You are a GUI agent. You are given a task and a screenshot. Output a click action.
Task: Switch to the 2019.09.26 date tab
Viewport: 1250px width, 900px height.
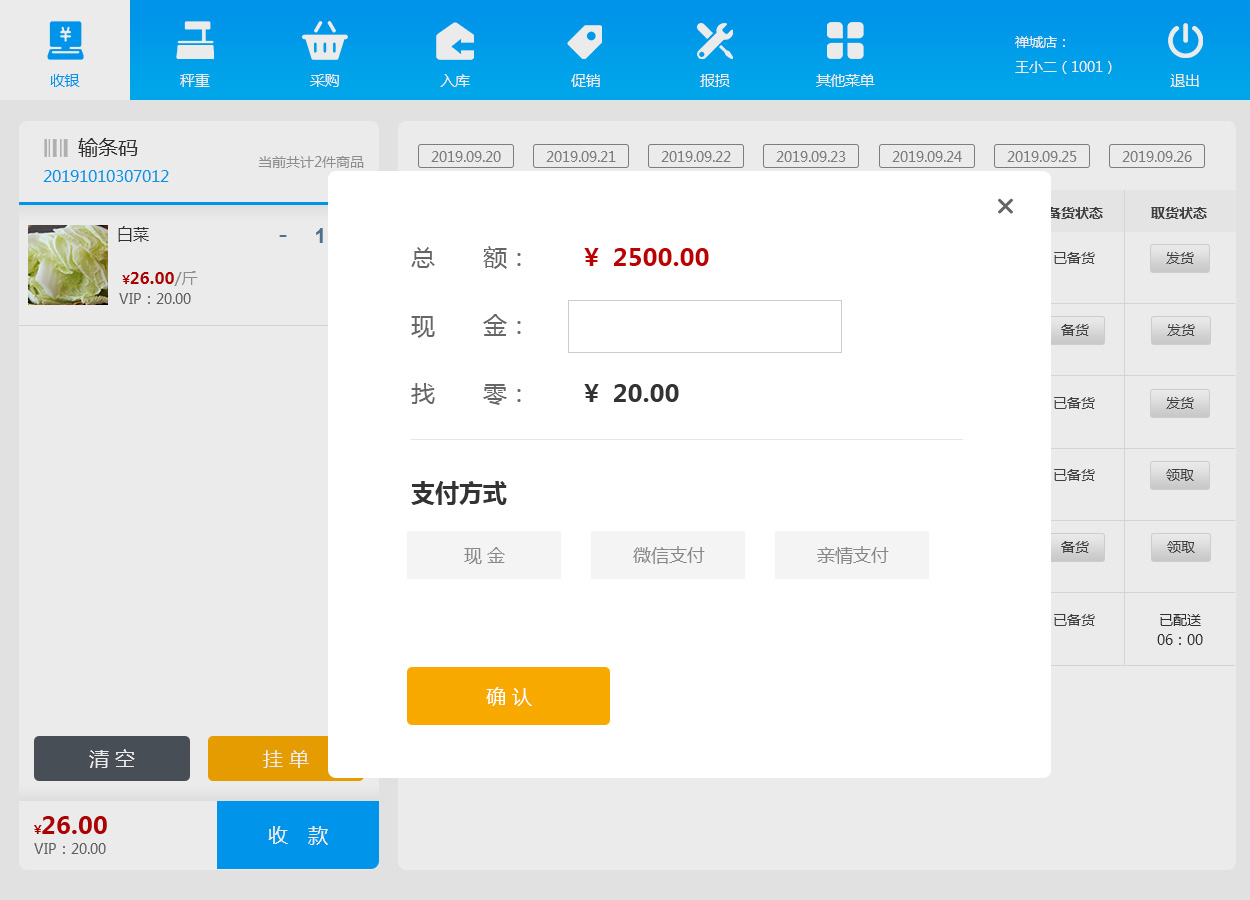(x=1157, y=156)
